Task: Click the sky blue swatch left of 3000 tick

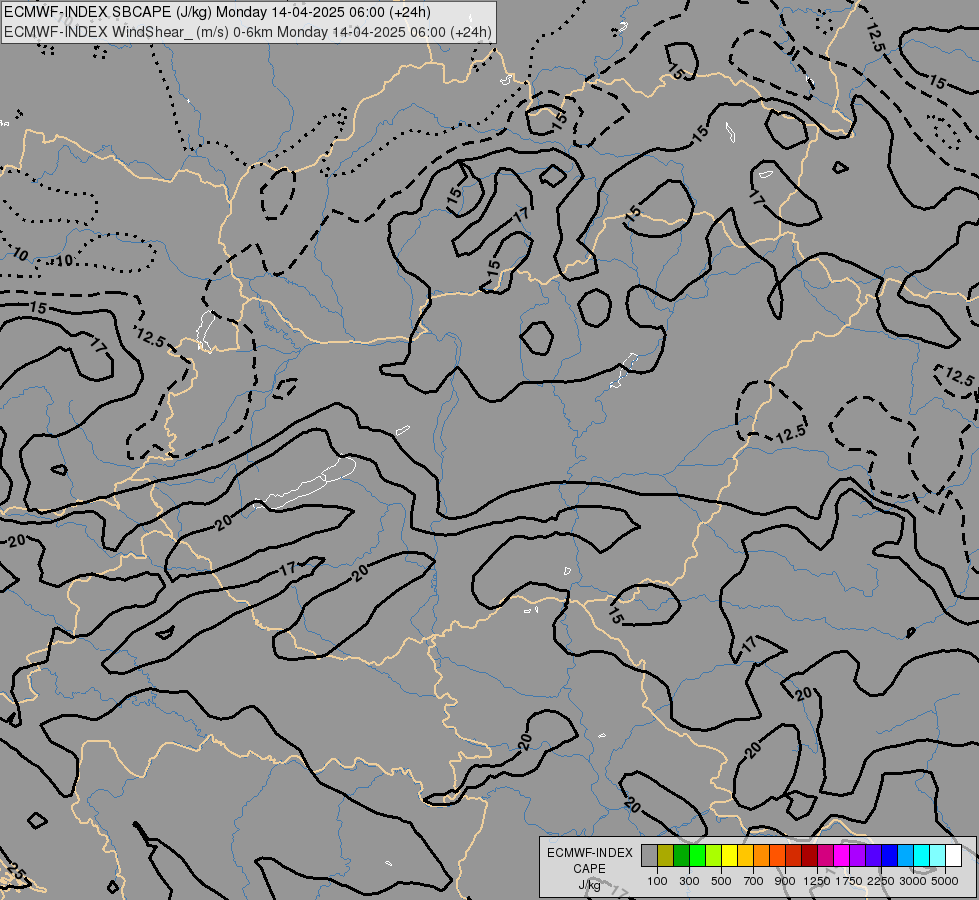Action: click(906, 856)
